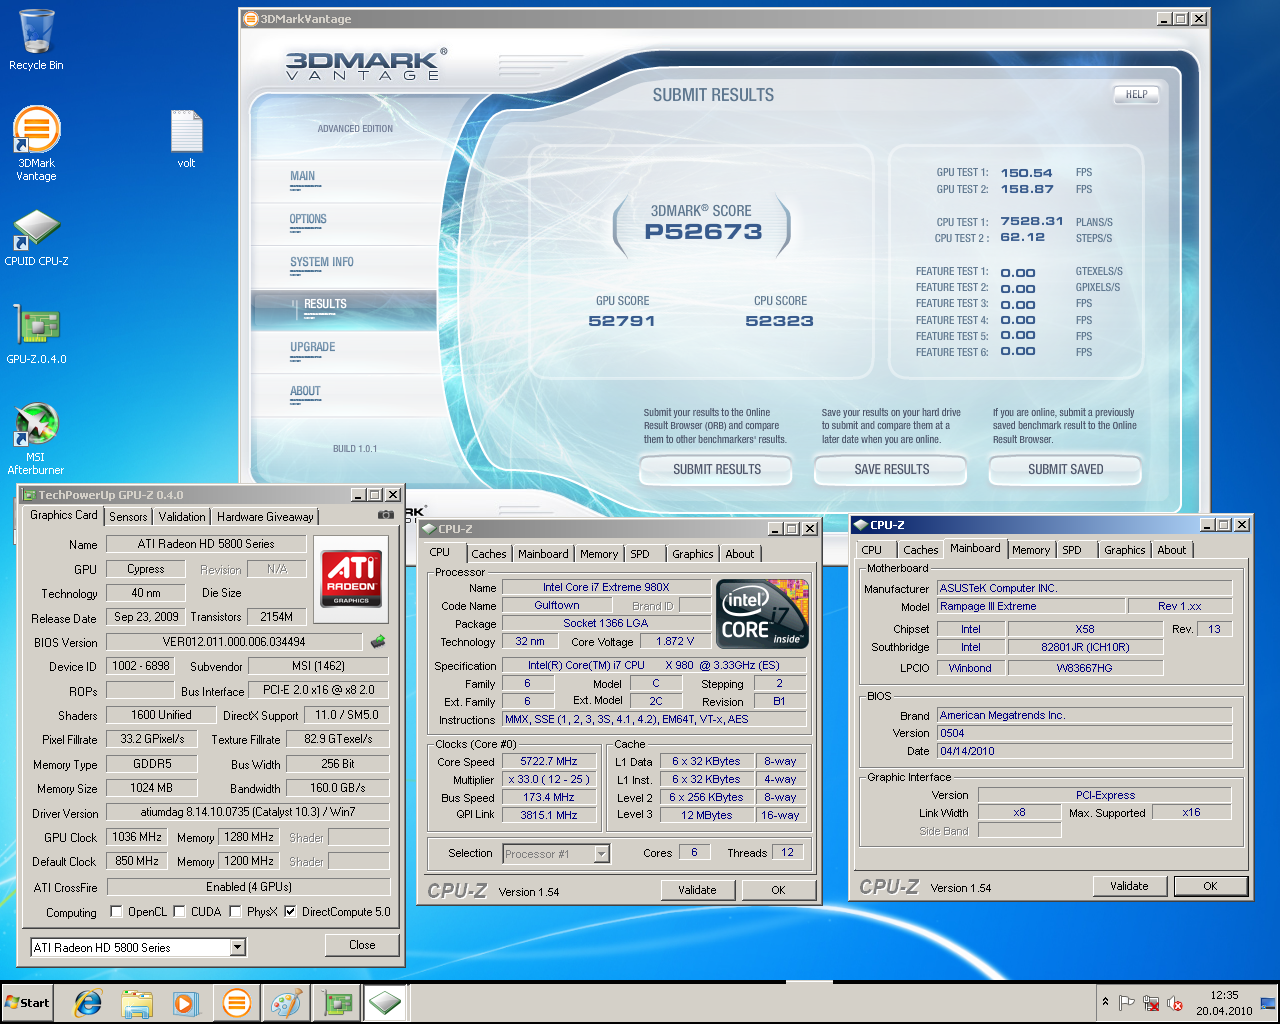Open Caches tab in left CPU-Z window
The image size is (1280, 1024).
(489, 554)
